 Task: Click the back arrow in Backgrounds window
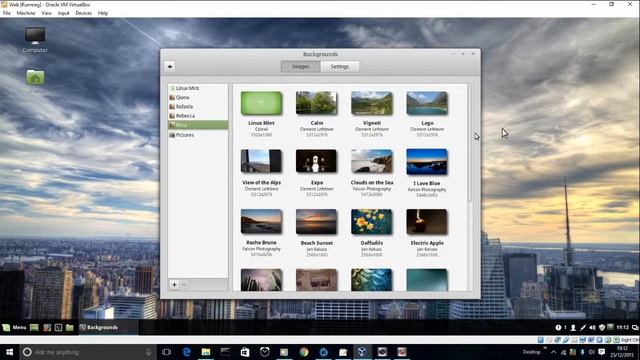click(170, 67)
